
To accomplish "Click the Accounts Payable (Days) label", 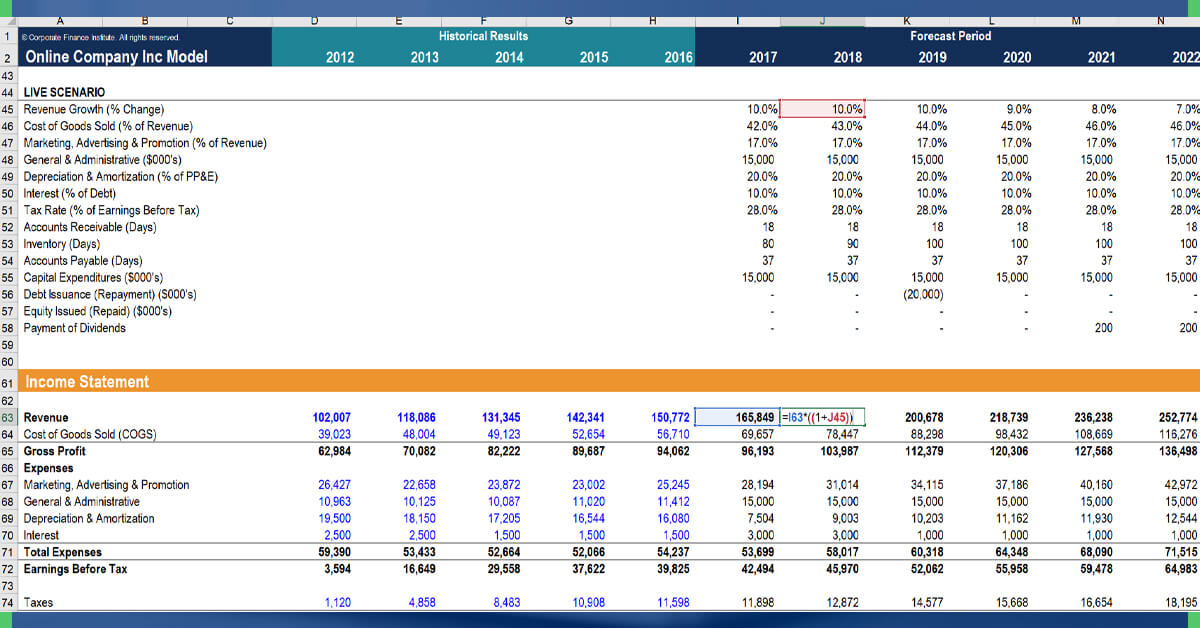I will click(x=81, y=261).
